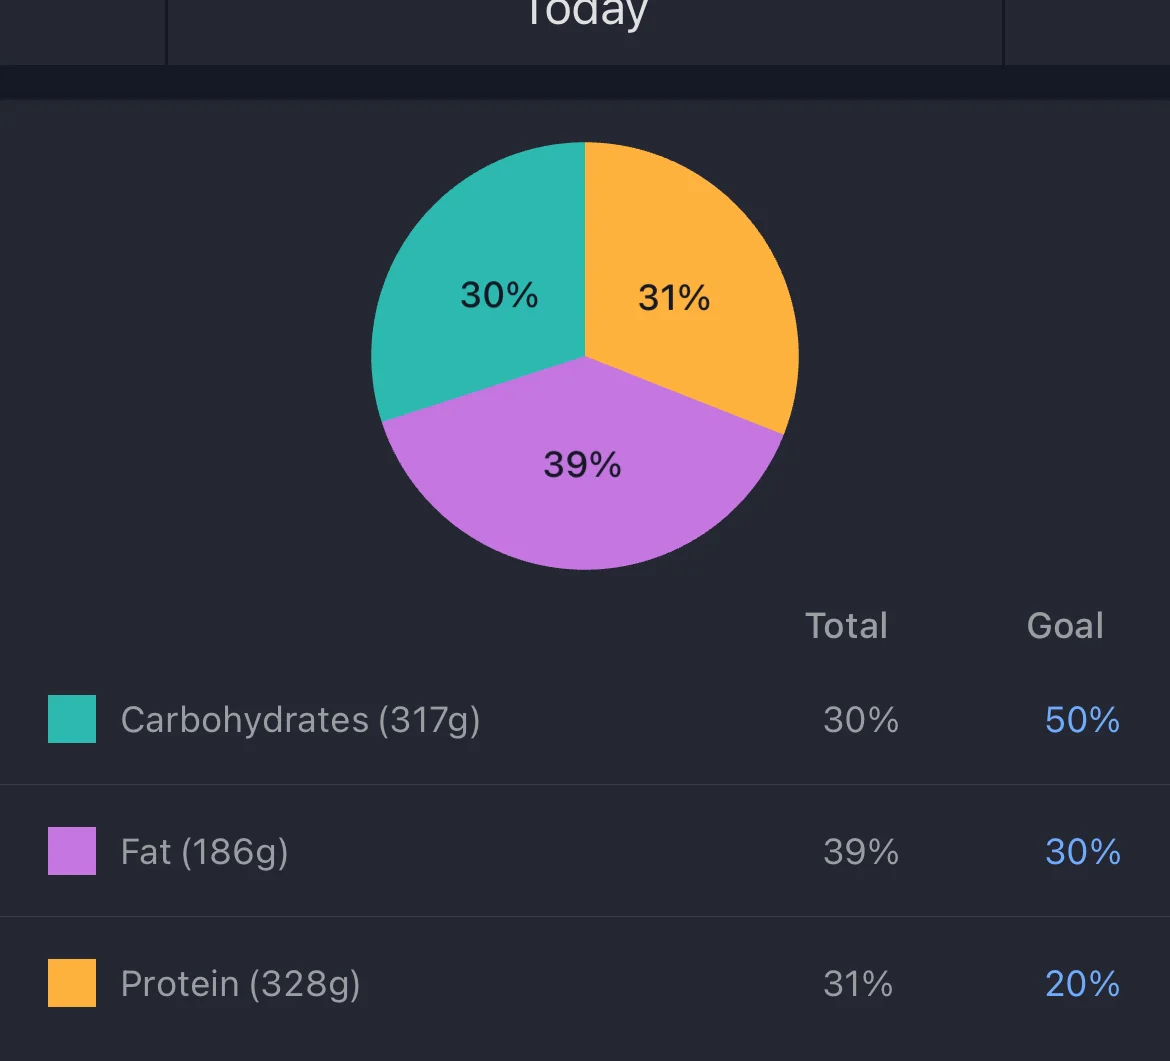Select the Protein (328g) label
This screenshot has height=1061, width=1170.
tap(240, 984)
